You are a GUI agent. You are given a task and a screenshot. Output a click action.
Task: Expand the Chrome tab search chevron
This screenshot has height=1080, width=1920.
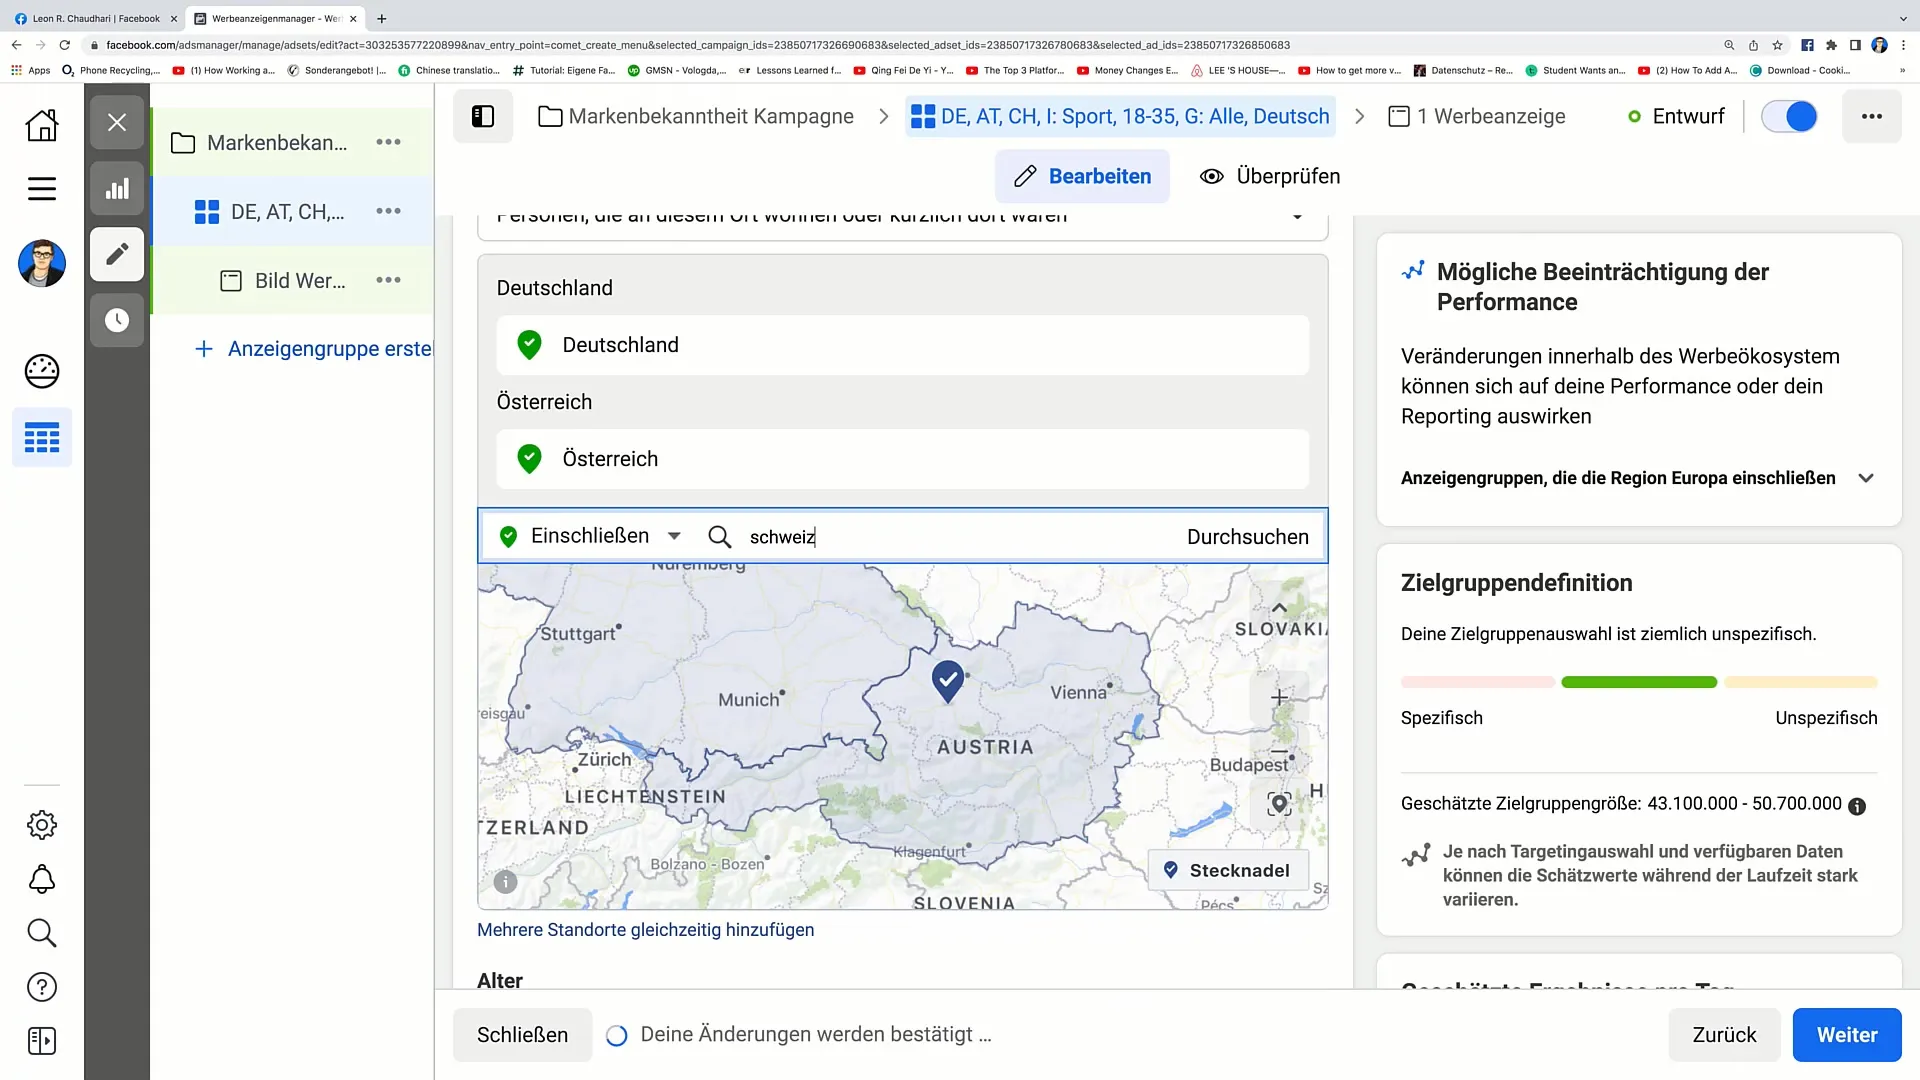(x=1902, y=18)
